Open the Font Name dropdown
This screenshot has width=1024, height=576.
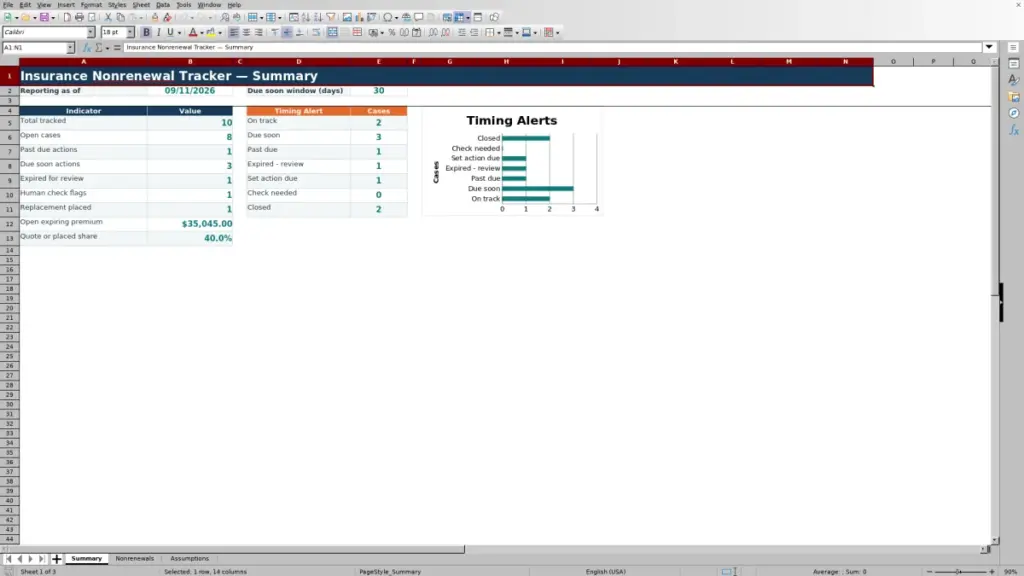tap(91, 32)
